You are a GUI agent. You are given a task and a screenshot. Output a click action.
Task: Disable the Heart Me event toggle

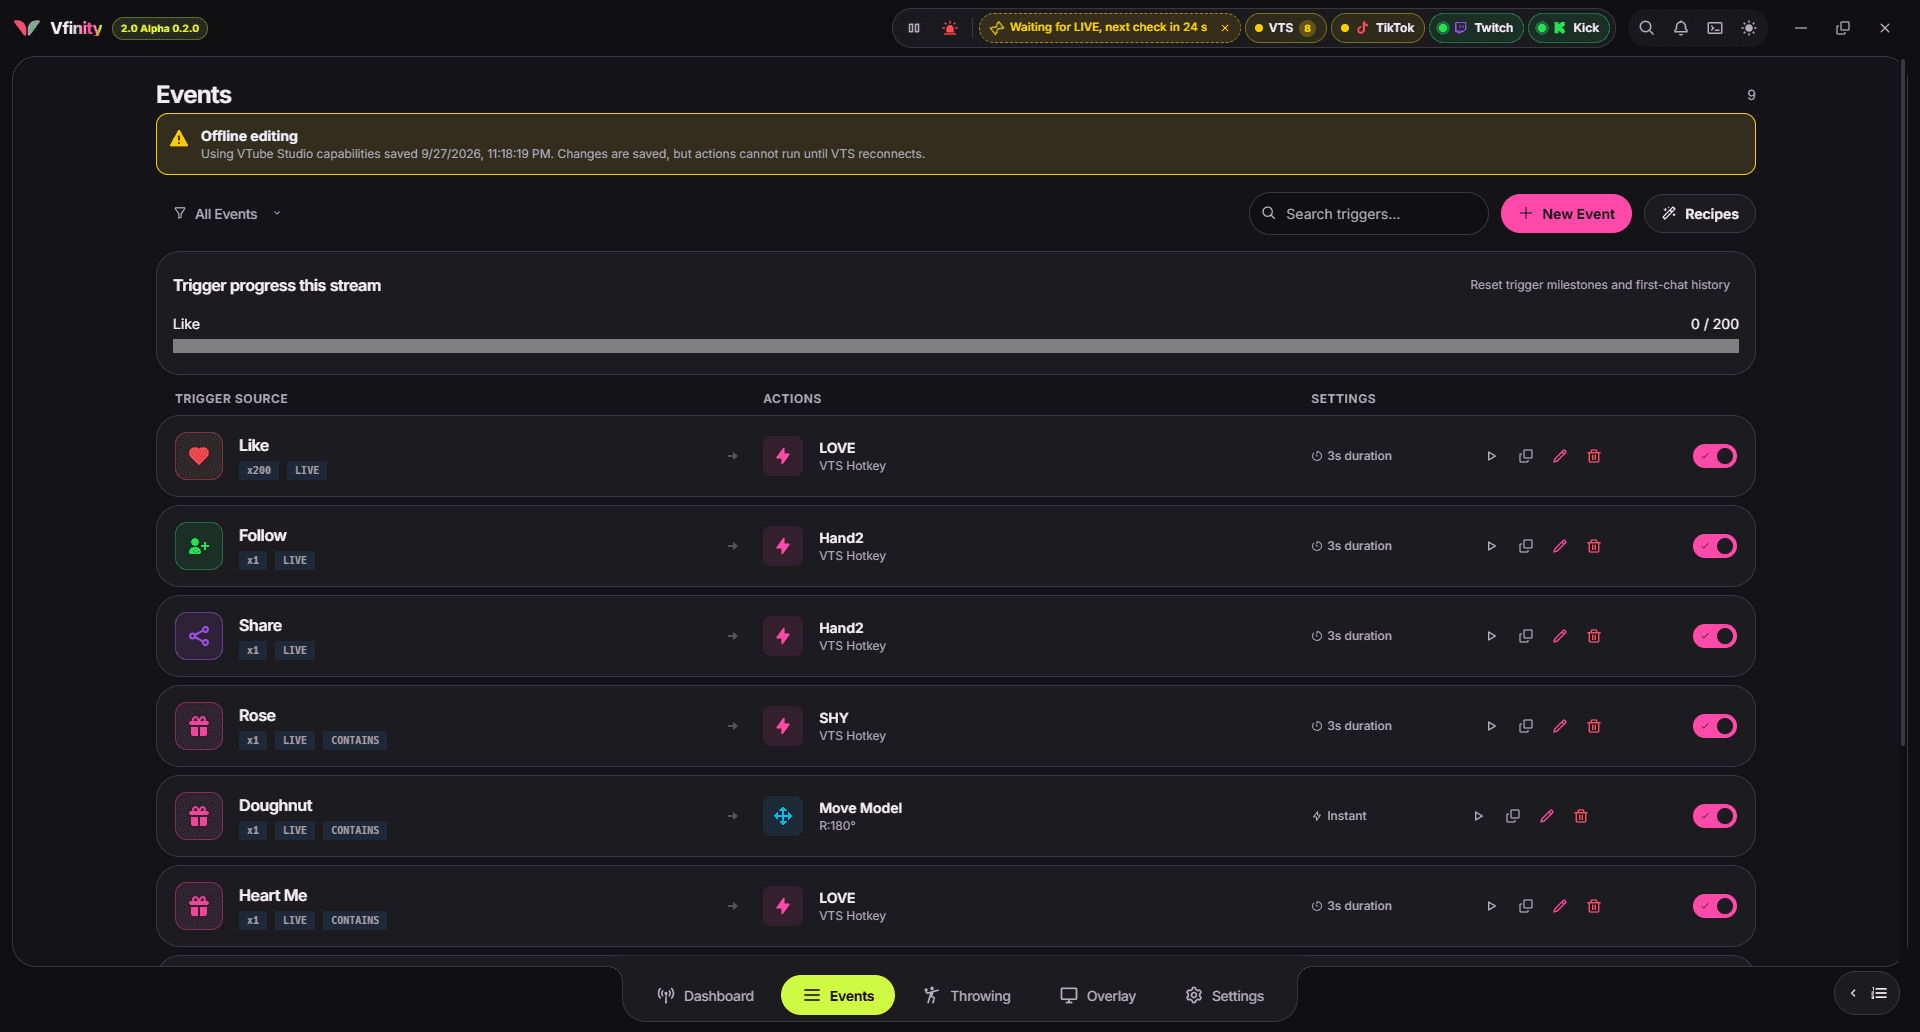tap(1714, 906)
